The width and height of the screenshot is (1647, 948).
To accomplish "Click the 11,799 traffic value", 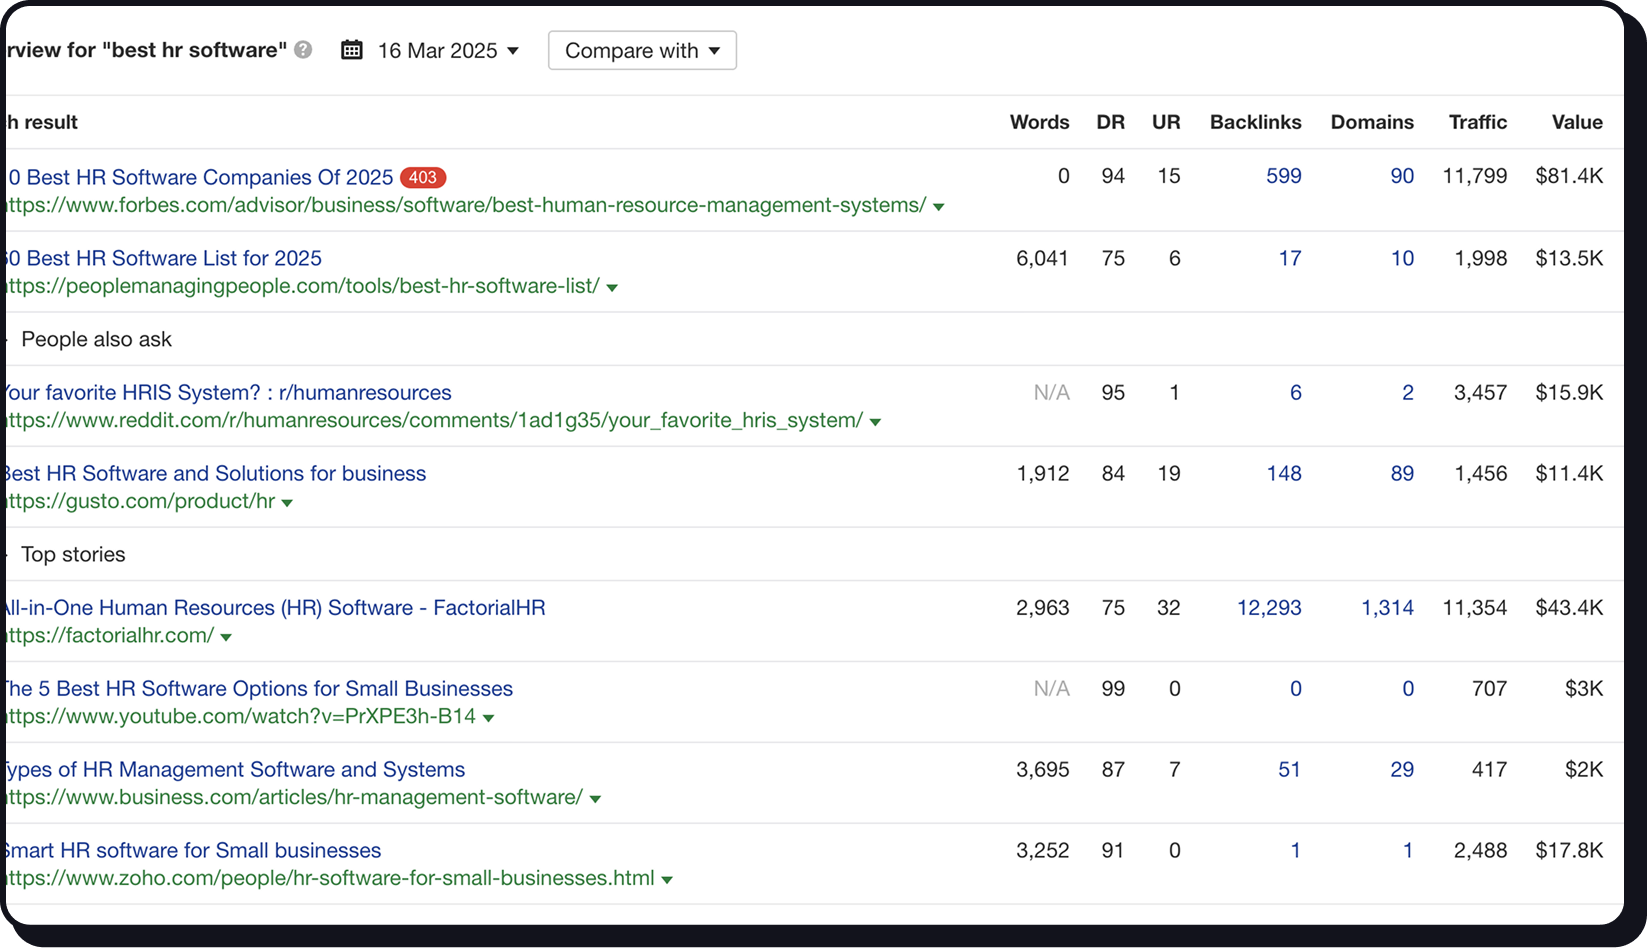I will (1474, 176).
